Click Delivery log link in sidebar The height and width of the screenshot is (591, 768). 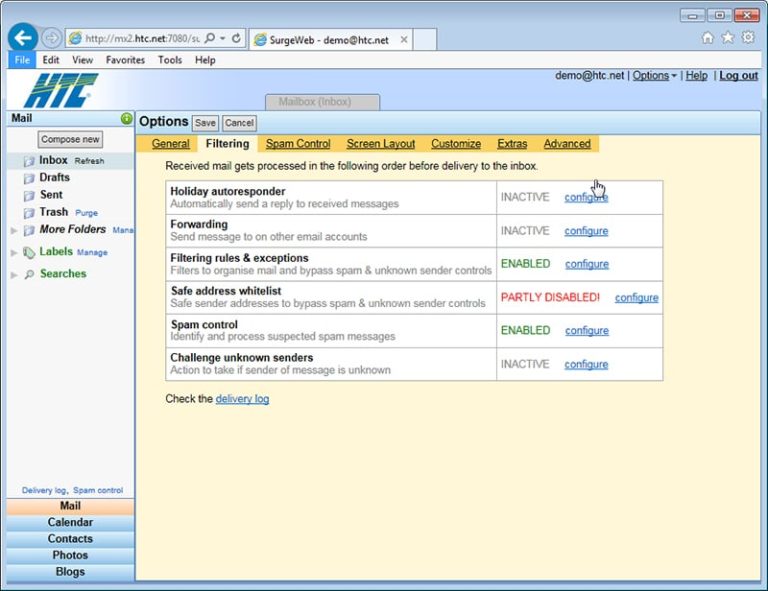44,490
